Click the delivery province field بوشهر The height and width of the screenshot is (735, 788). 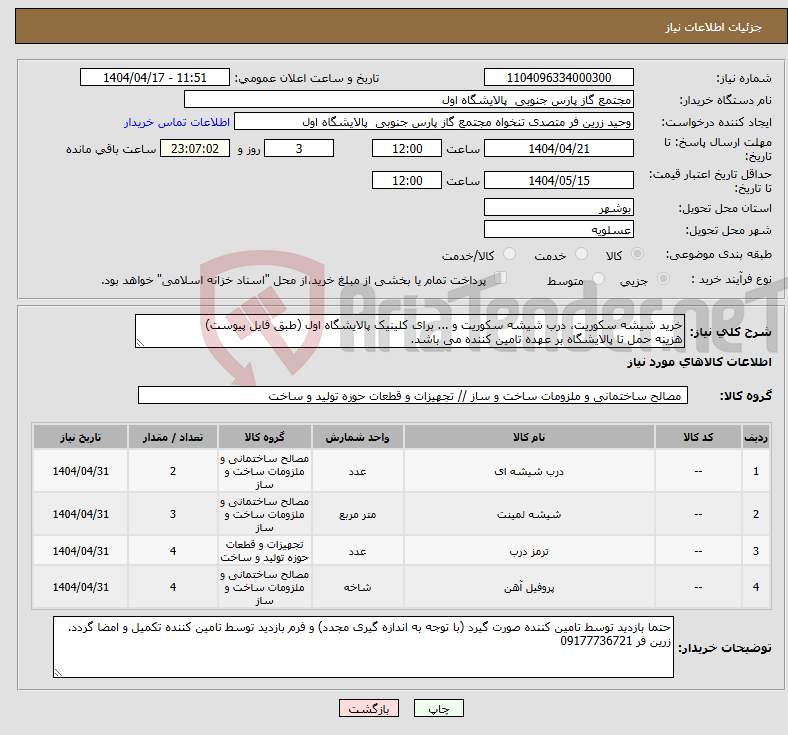(x=558, y=207)
